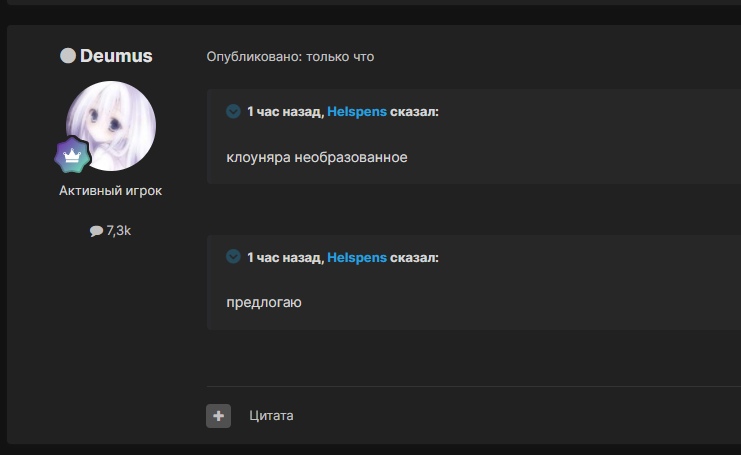
Task: Click "1 час назад" in the first quote header
Action: coord(284,112)
